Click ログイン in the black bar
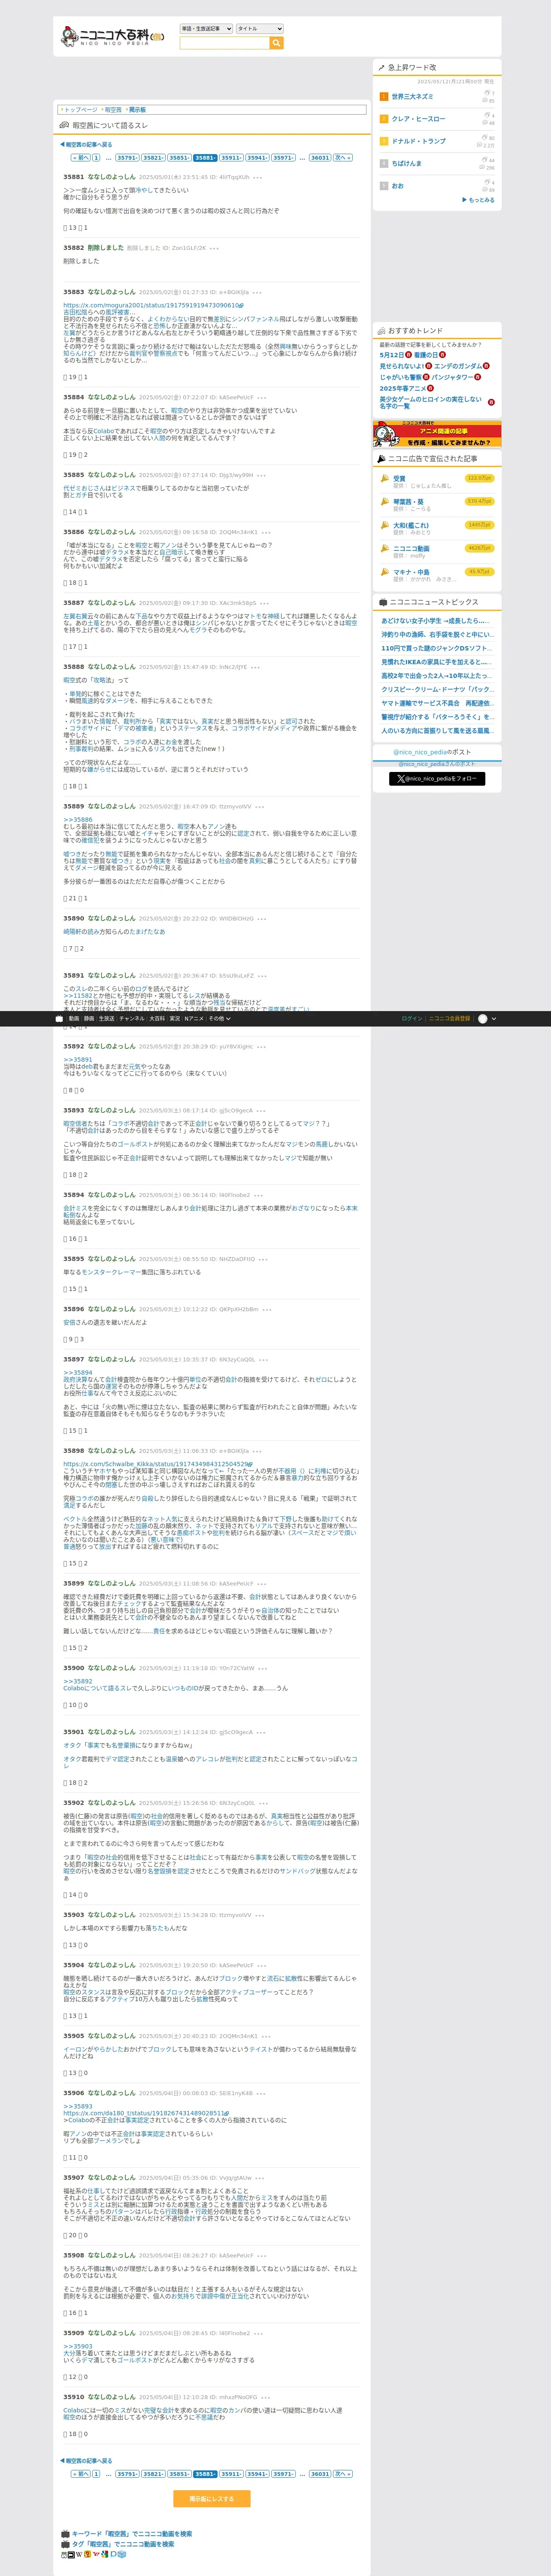The width and height of the screenshot is (551, 2576). tap(412, 1018)
